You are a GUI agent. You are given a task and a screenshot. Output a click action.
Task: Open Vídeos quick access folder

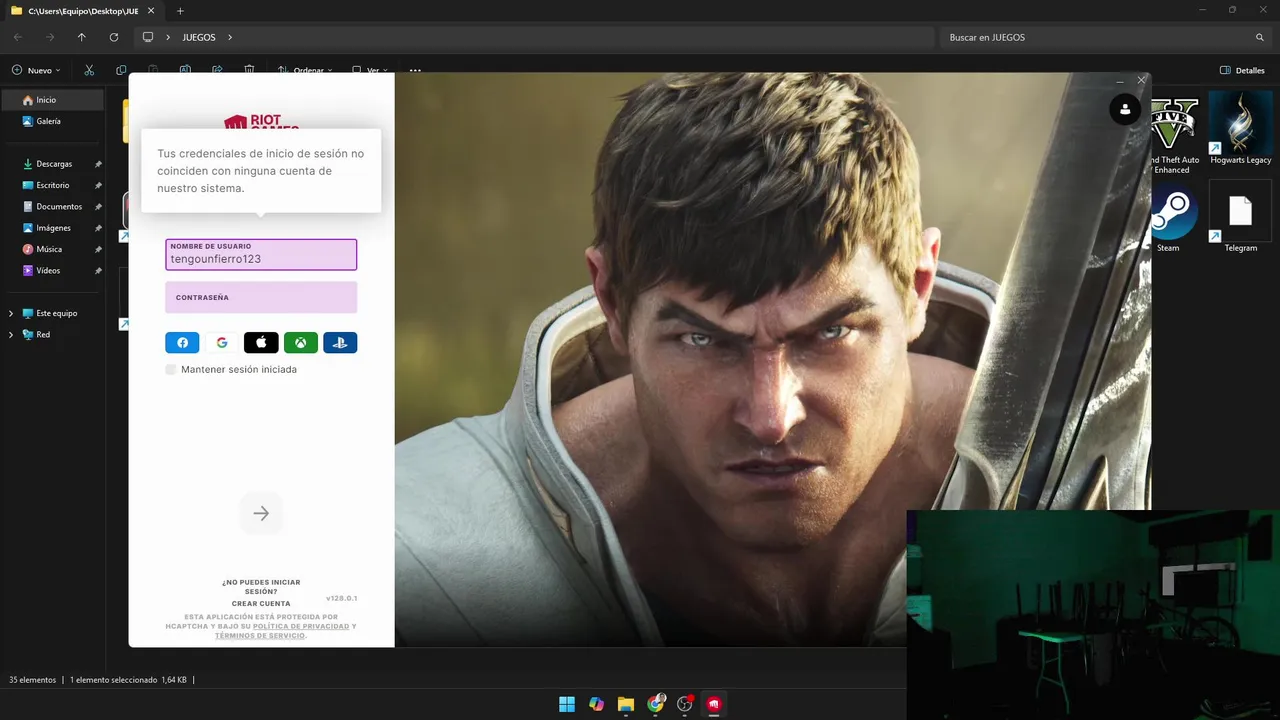pyautogui.click(x=48, y=271)
